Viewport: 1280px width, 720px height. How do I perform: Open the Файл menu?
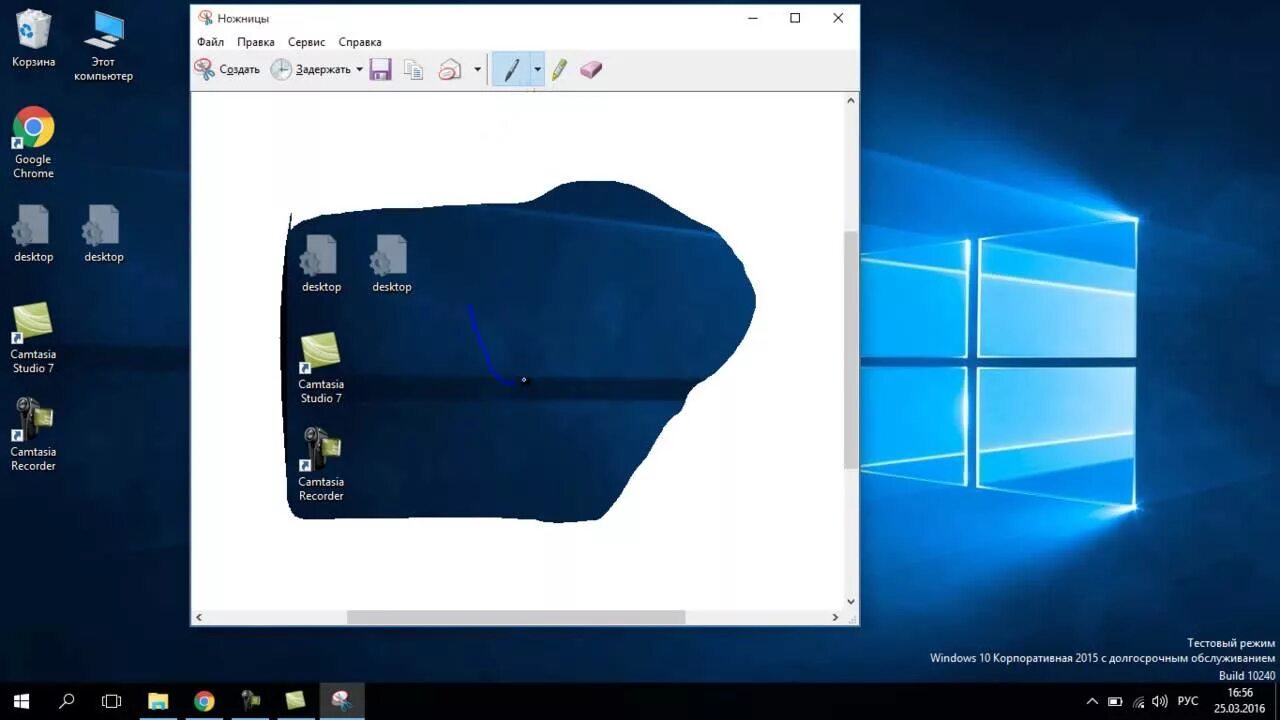click(x=210, y=42)
